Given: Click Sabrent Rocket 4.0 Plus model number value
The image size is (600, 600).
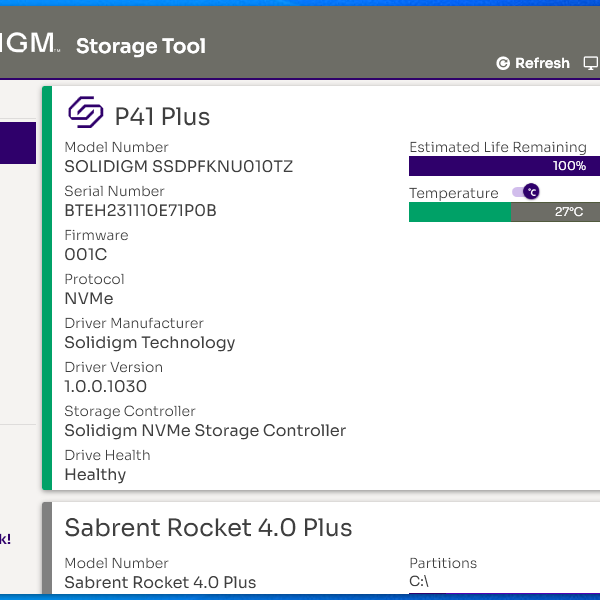Looking at the screenshot, I should [x=160, y=582].
